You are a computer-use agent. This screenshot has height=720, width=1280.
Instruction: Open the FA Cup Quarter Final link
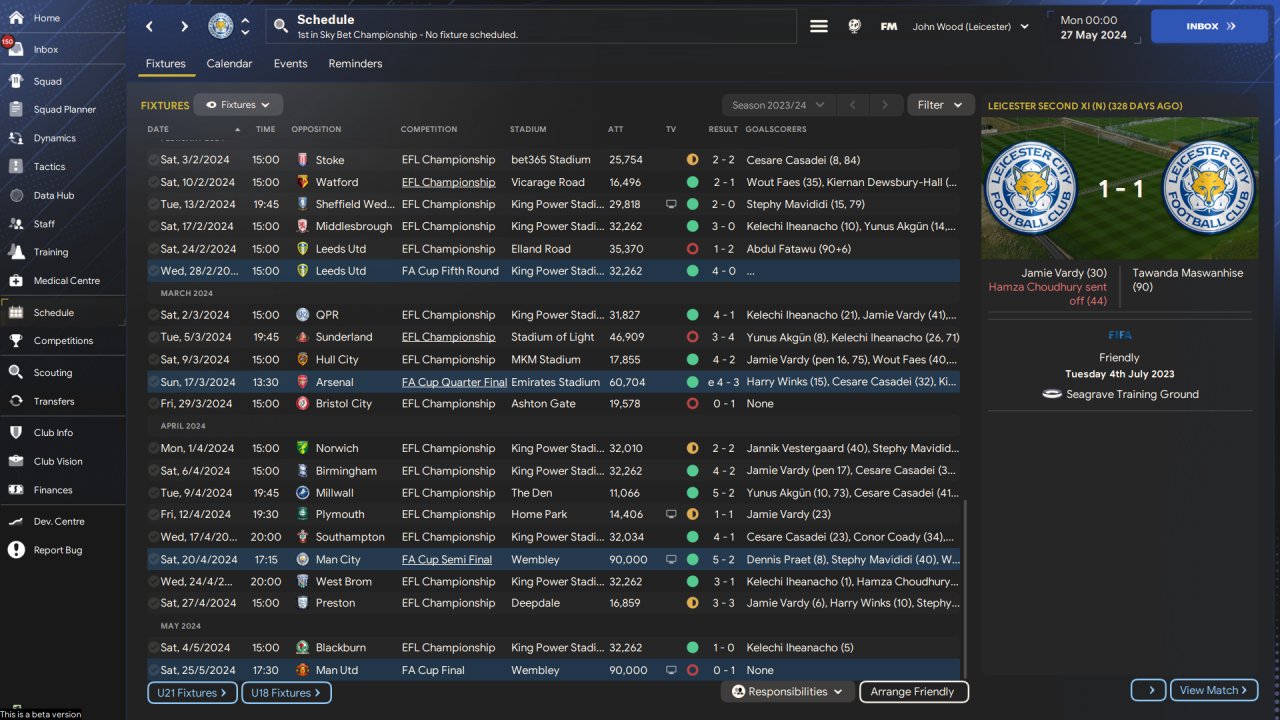click(x=454, y=382)
